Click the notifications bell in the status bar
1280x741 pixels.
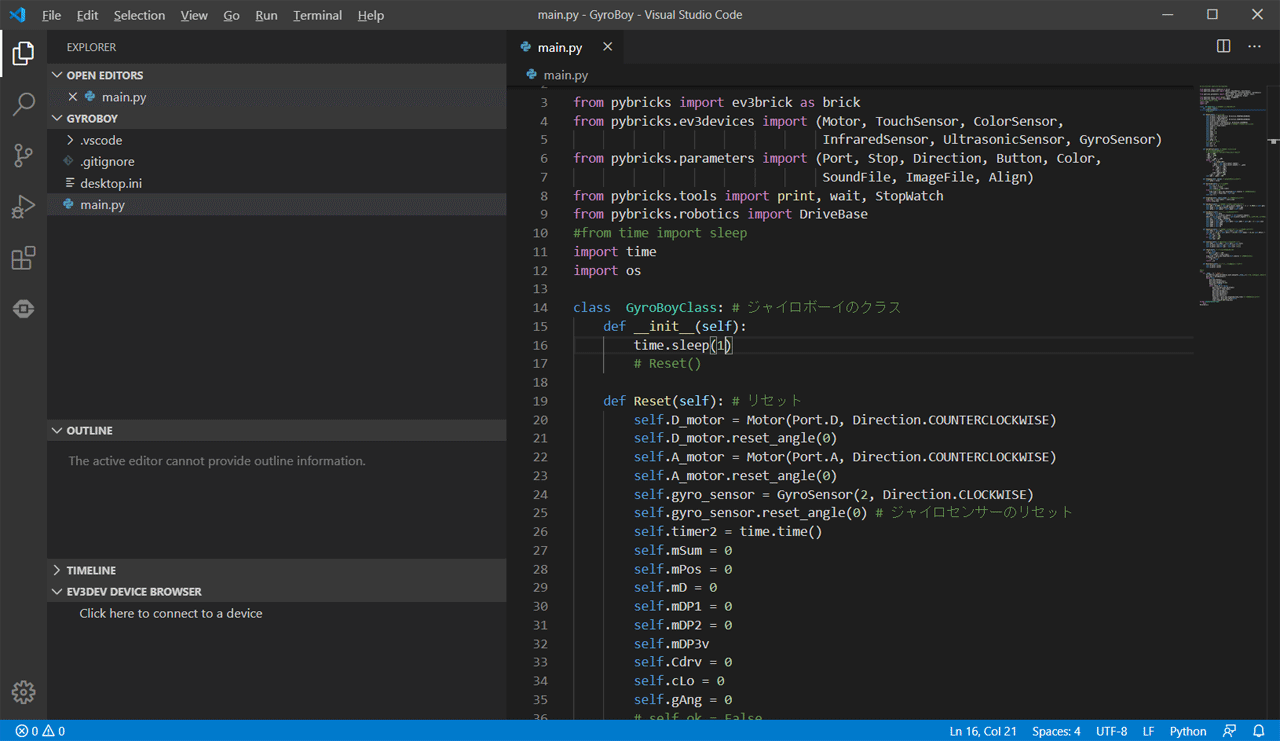coord(1259,731)
